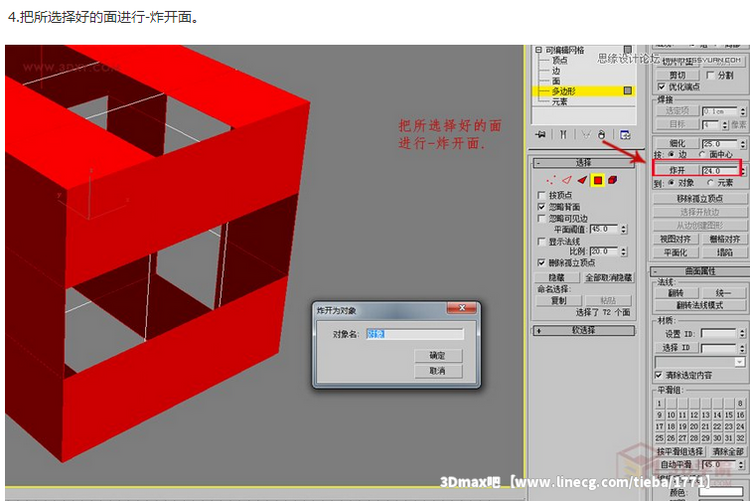Click 栅格对齐 button
Screen dimensions: 750x501
coord(724,238)
